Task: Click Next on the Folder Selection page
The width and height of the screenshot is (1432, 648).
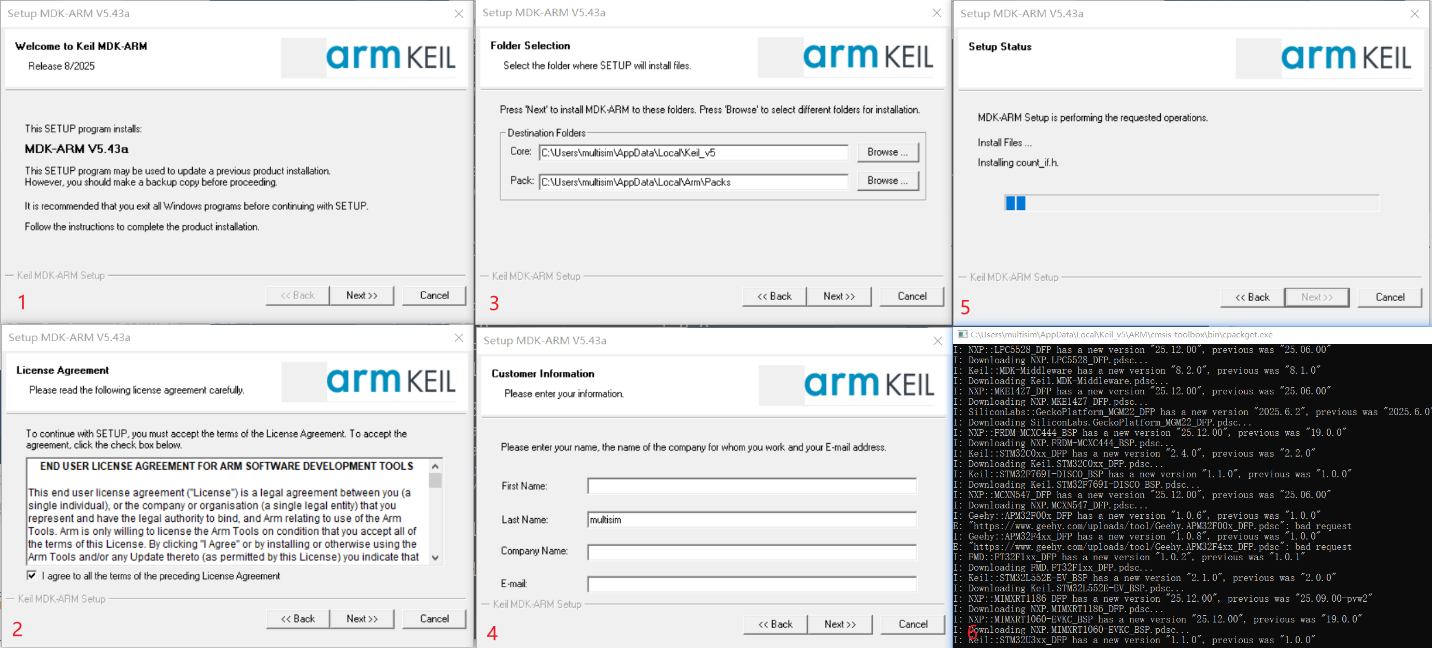Action: [x=839, y=296]
